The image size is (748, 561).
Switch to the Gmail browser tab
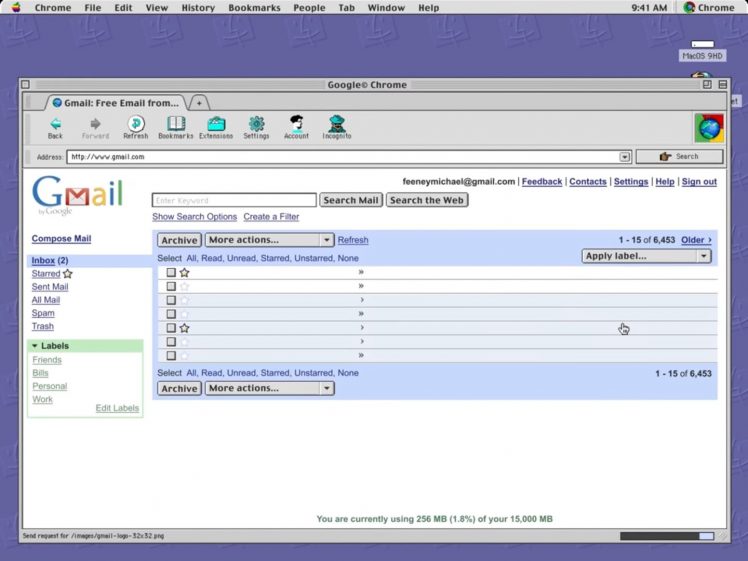[x=115, y=102]
